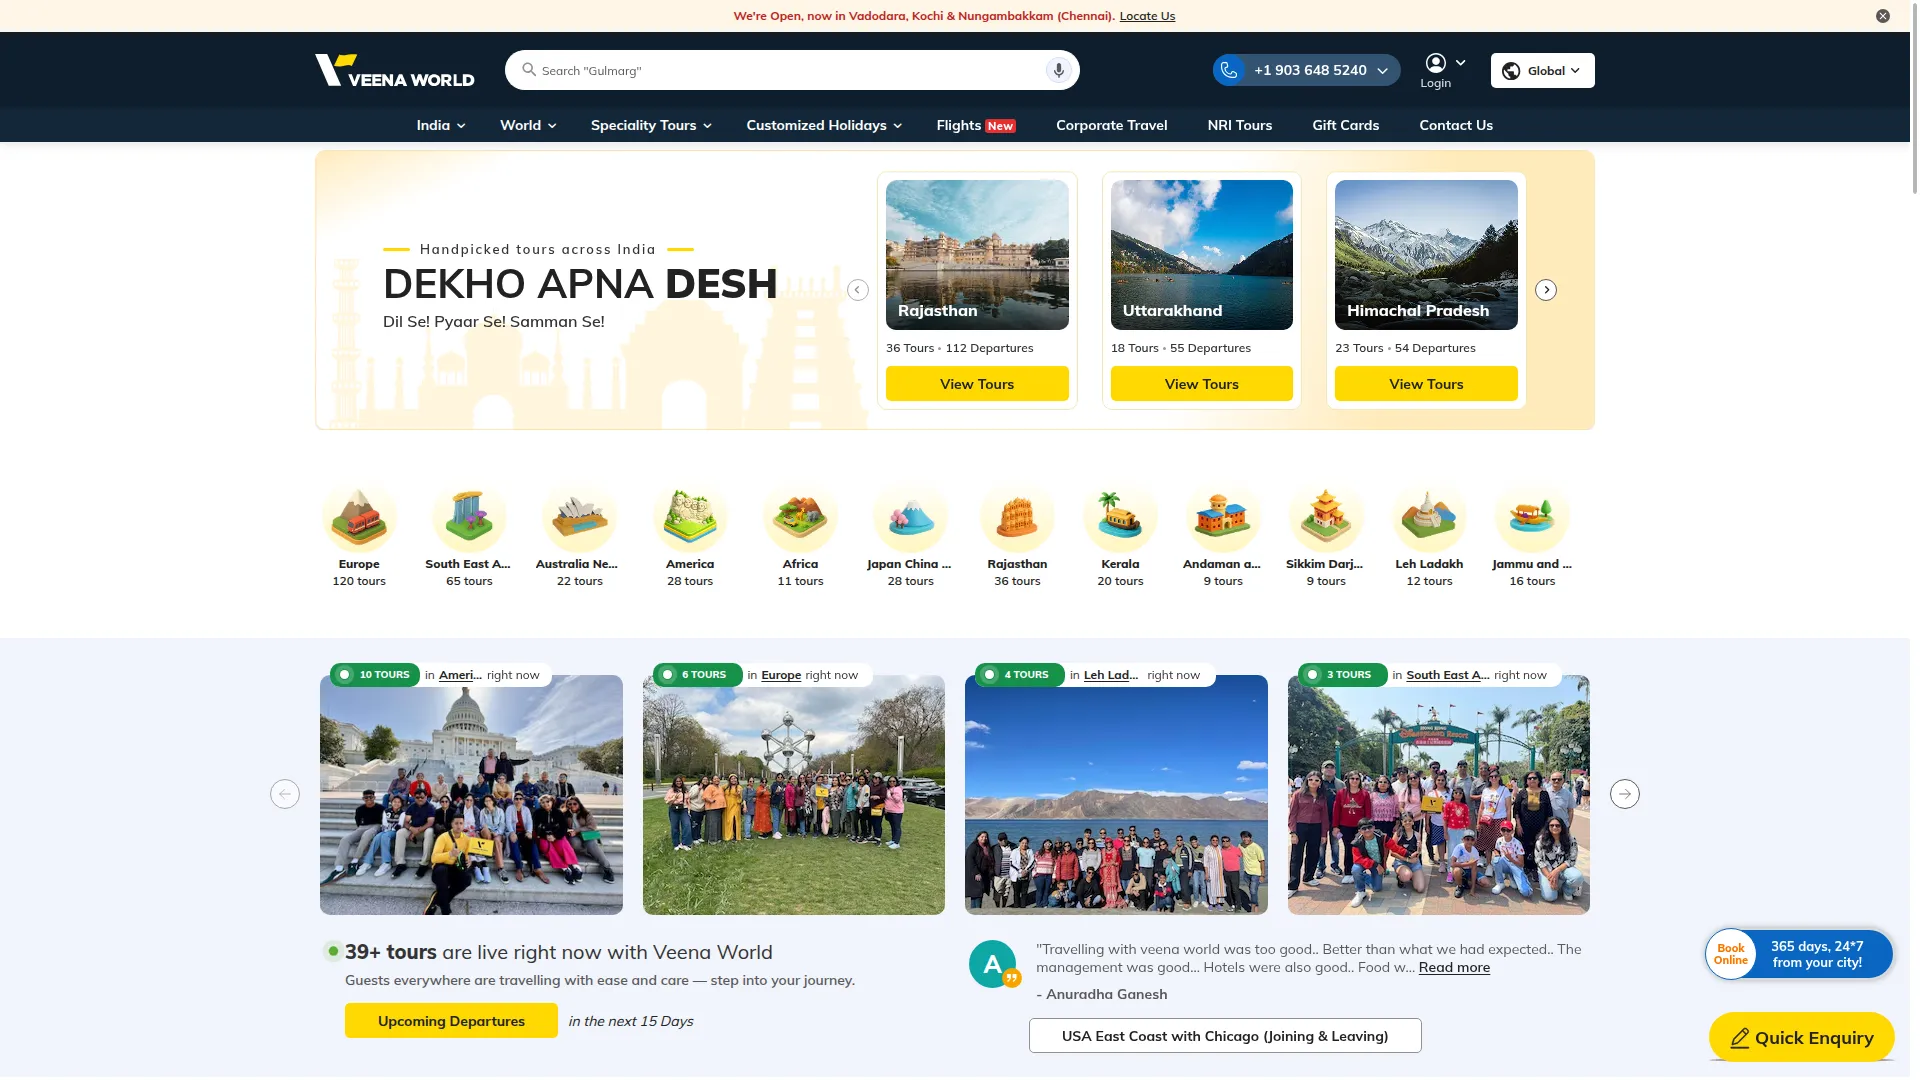Click the Upcoming Departures button
The image size is (1920, 1080).
click(x=451, y=1021)
